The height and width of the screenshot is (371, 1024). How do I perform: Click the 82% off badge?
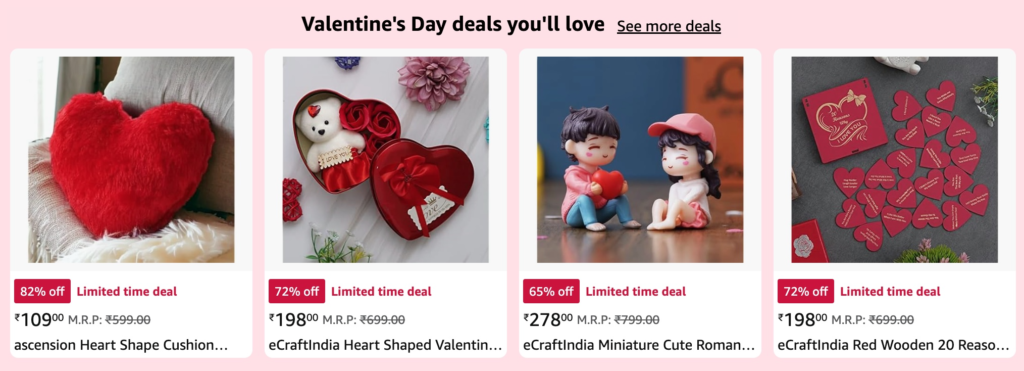tap(42, 291)
